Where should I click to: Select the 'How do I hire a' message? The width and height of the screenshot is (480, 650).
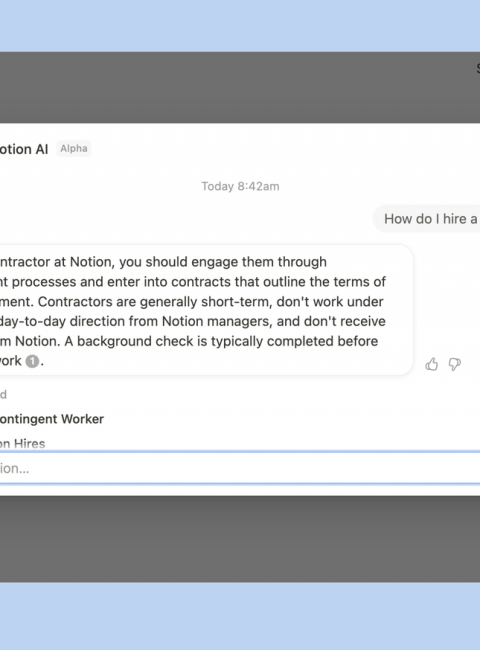pyautogui.click(x=427, y=218)
